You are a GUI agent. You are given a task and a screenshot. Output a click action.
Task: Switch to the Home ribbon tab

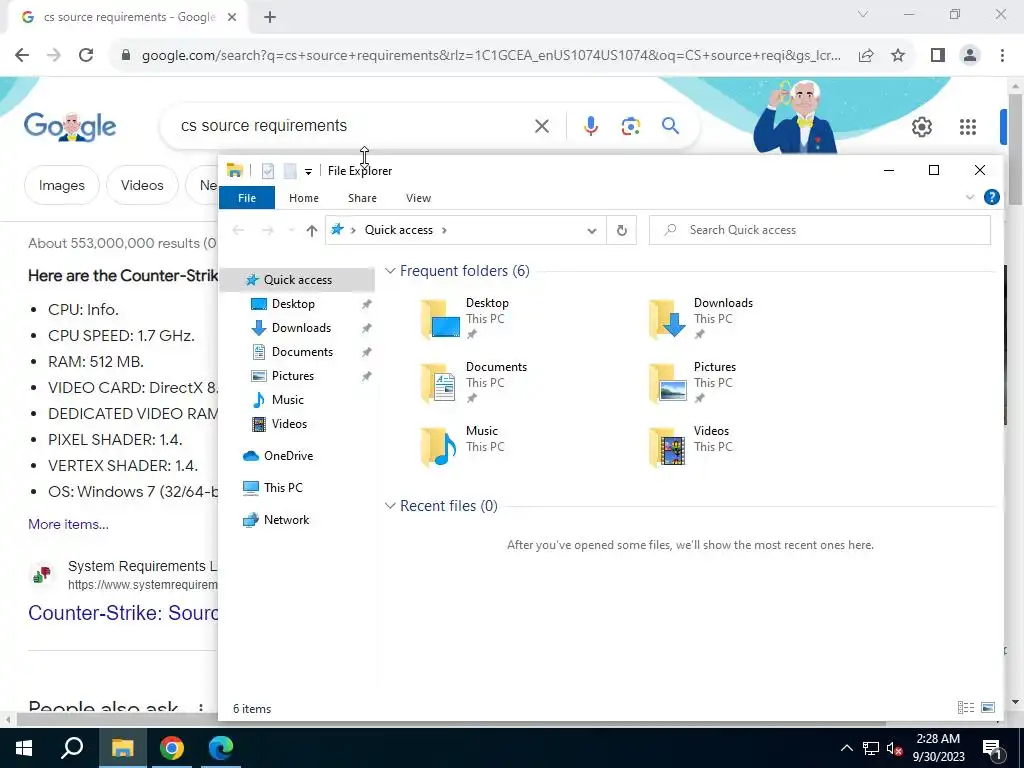coord(304,198)
